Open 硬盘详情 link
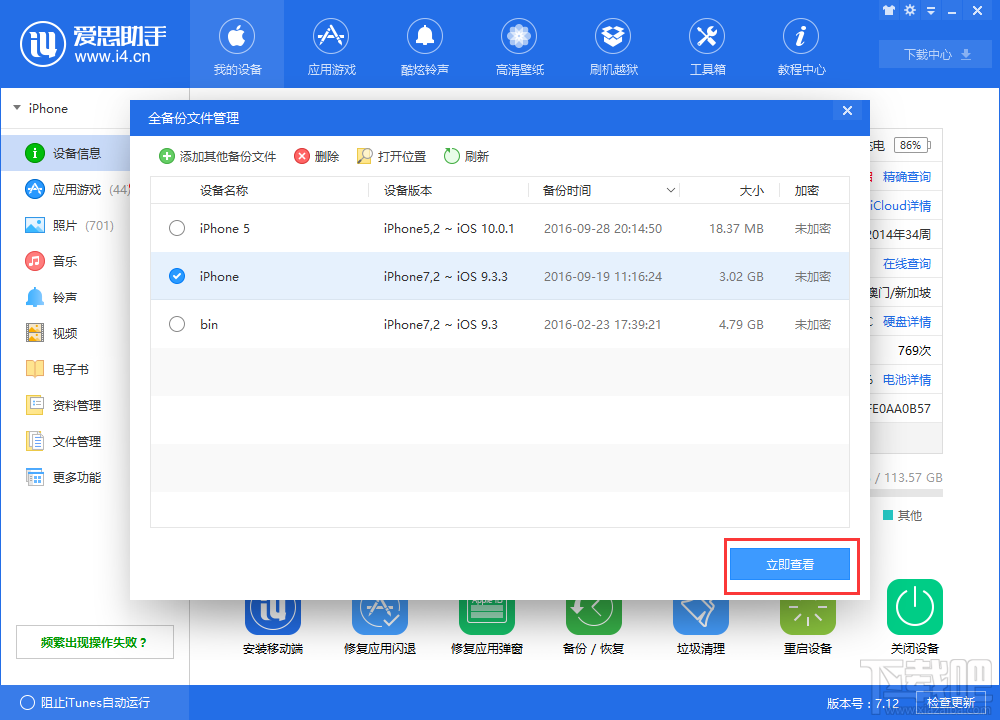 (906, 321)
